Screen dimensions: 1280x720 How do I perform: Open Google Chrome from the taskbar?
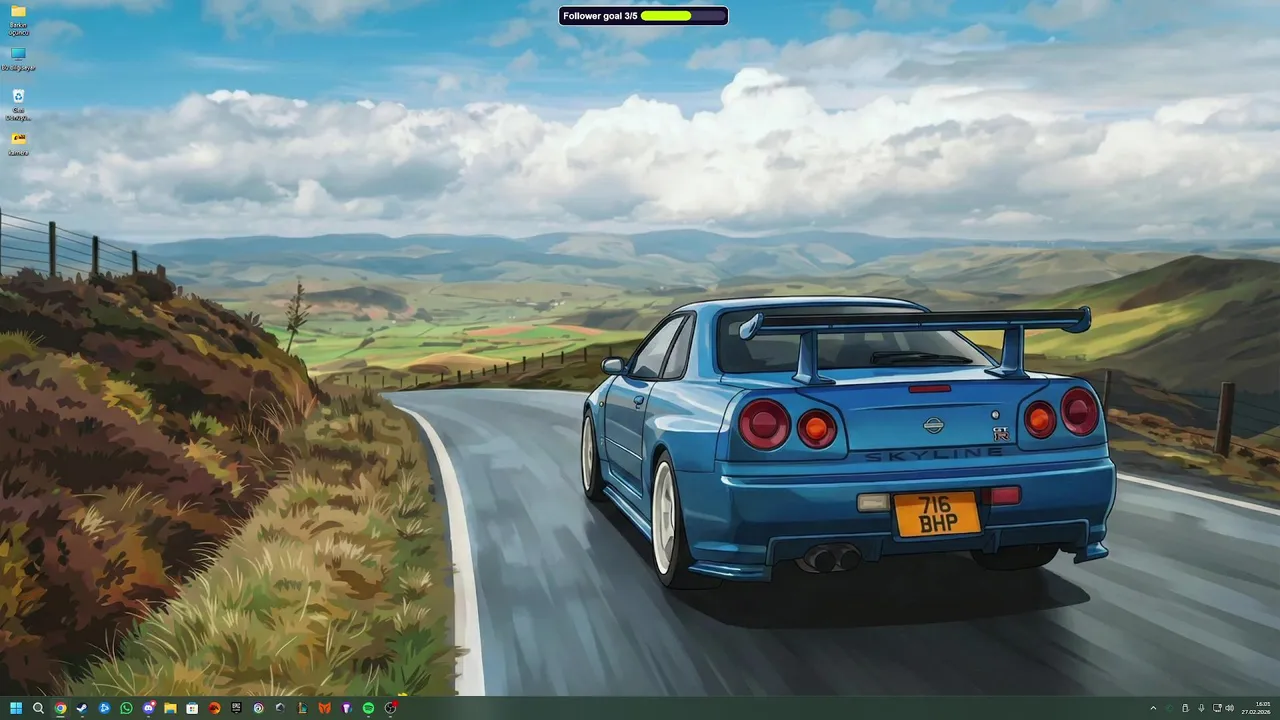60,708
